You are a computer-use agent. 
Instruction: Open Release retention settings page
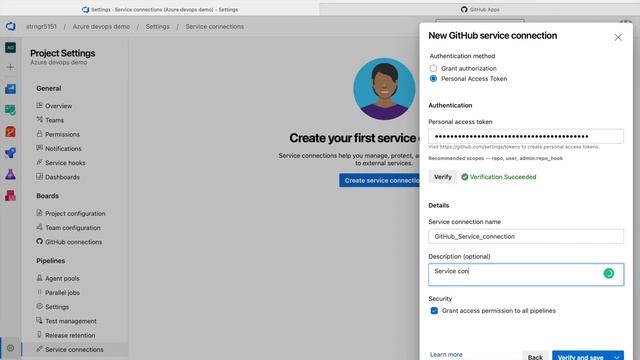(x=70, y=335)
